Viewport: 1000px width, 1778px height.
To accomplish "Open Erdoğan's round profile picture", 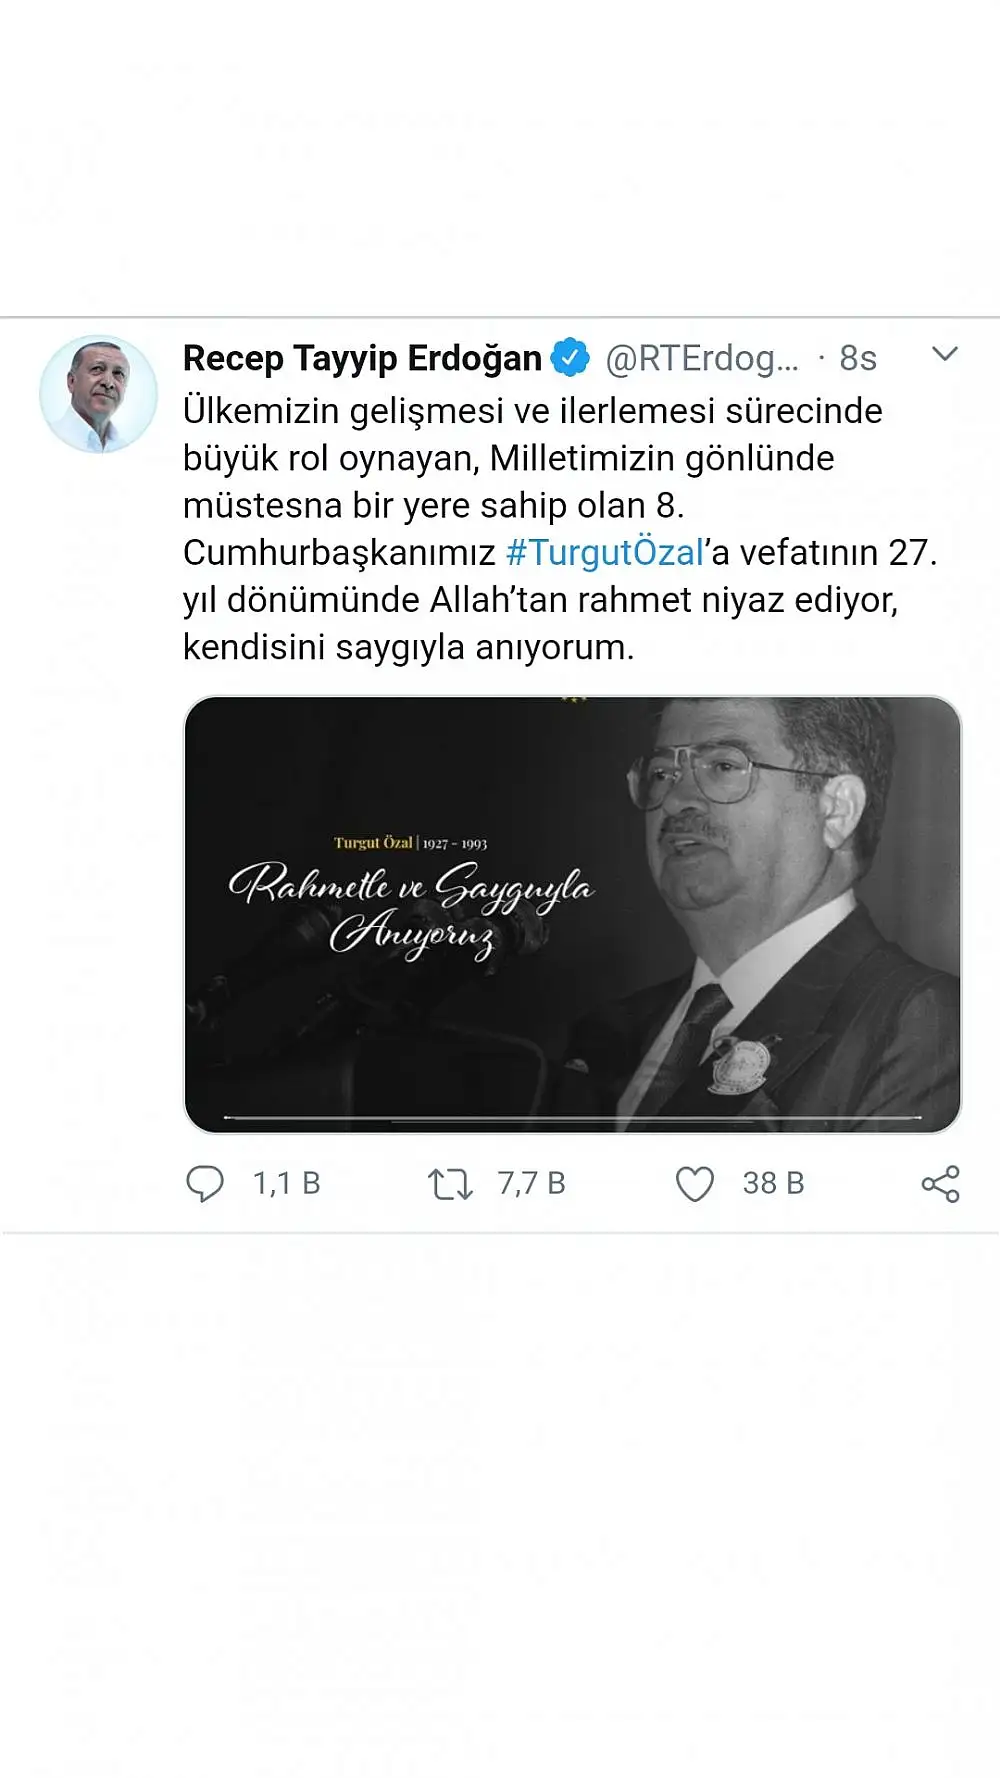I will 98,394.
